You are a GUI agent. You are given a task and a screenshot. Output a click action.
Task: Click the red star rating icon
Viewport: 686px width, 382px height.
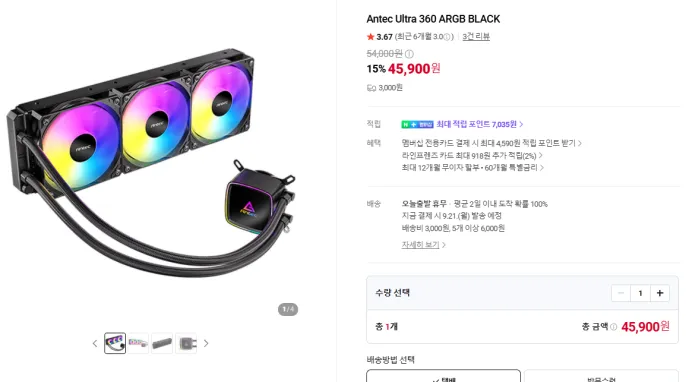371,37
